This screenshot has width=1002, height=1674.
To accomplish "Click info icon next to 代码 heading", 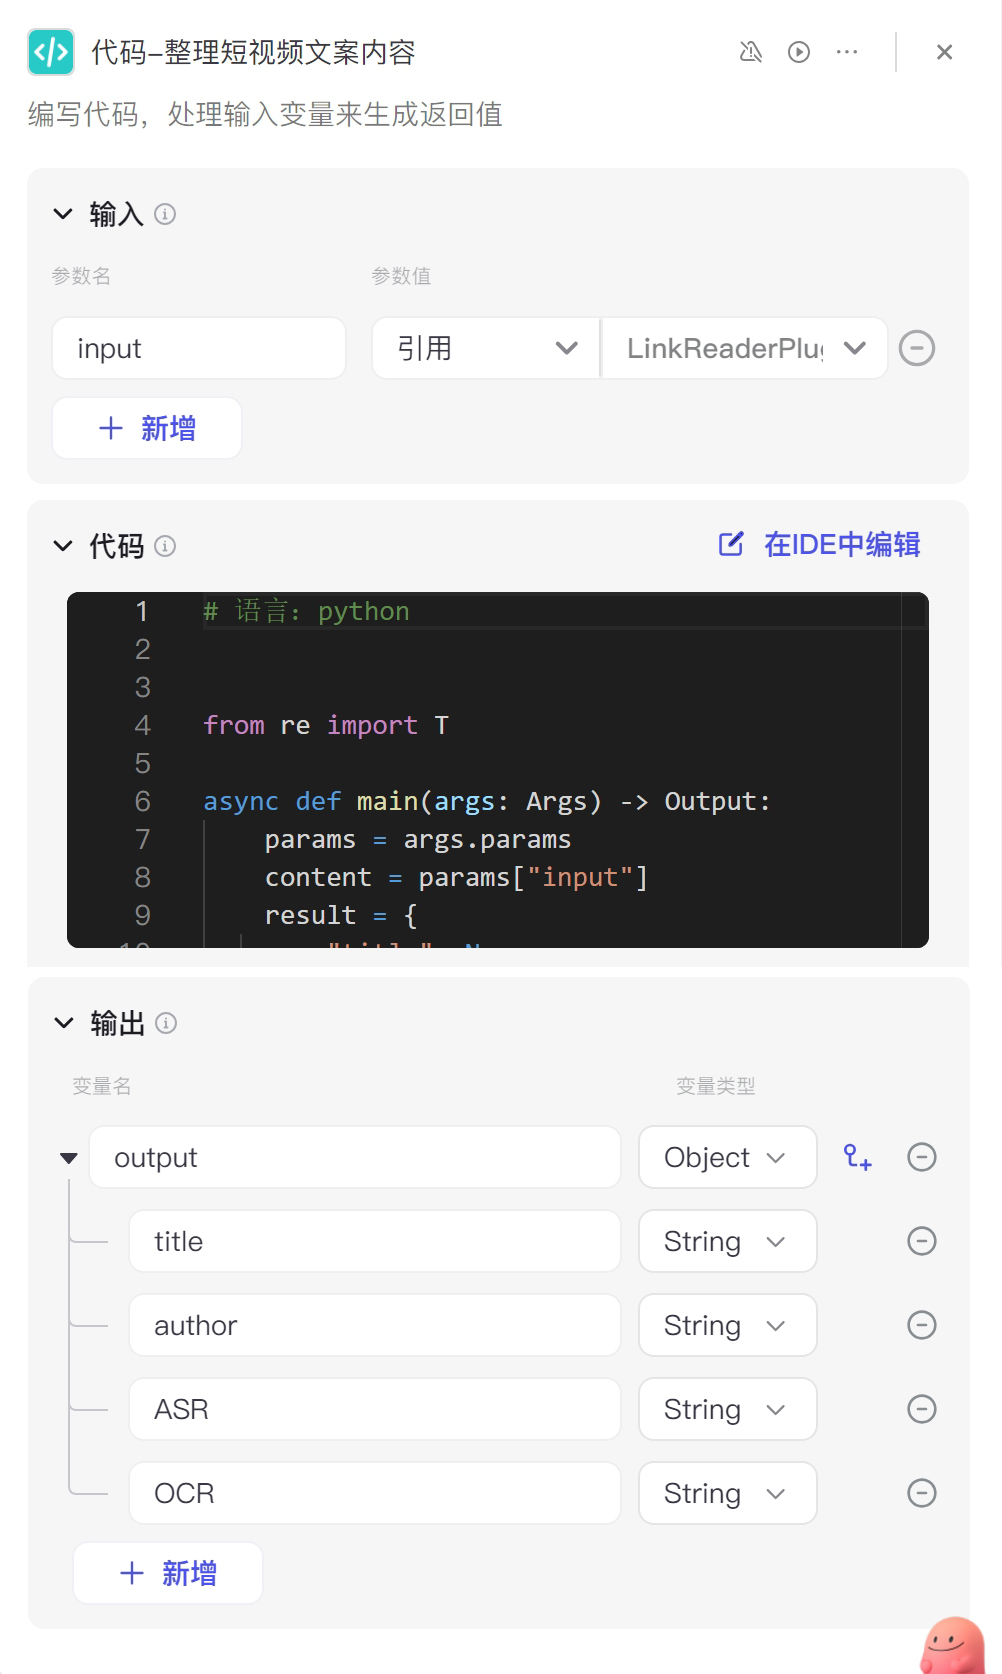I will 165,546.
